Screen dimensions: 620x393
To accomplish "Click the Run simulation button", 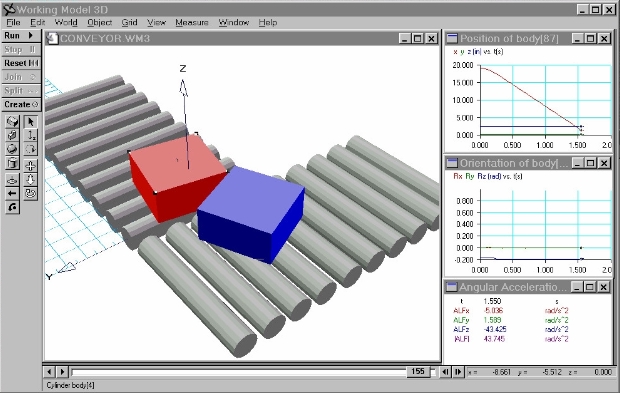I will pyautogui.click(x=21, y=36).
